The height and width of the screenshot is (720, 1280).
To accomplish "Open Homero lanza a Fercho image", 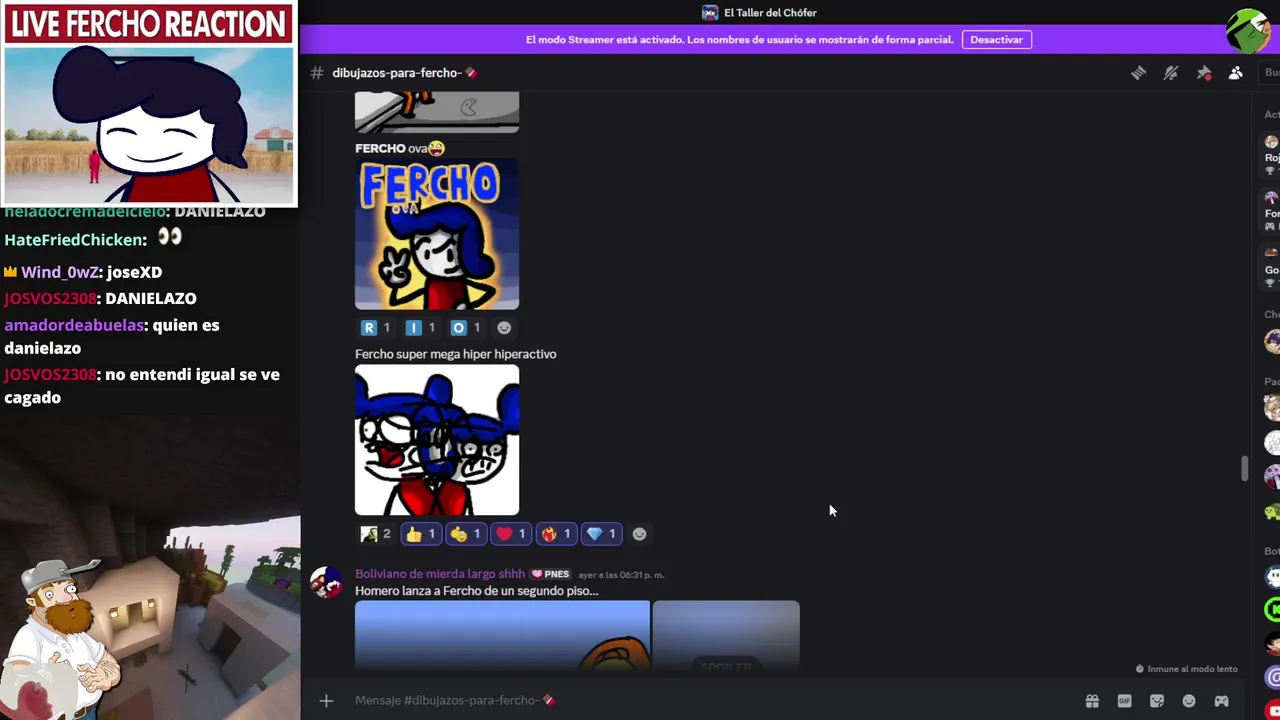I will pos(502,635).
